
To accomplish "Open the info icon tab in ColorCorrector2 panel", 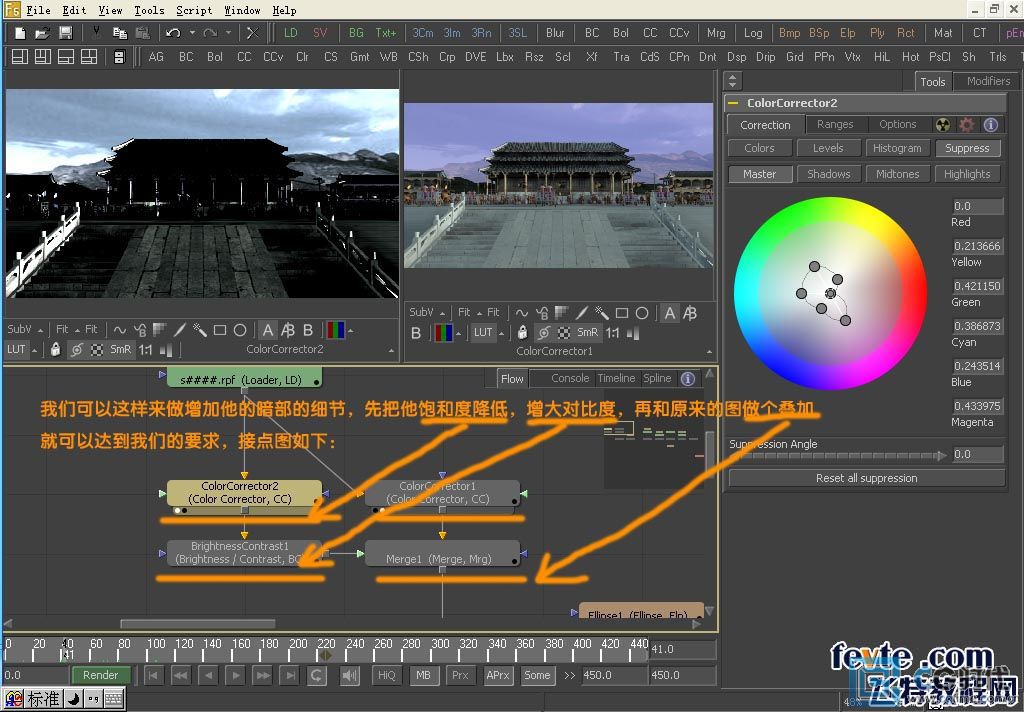I will [x=991, y=125].
